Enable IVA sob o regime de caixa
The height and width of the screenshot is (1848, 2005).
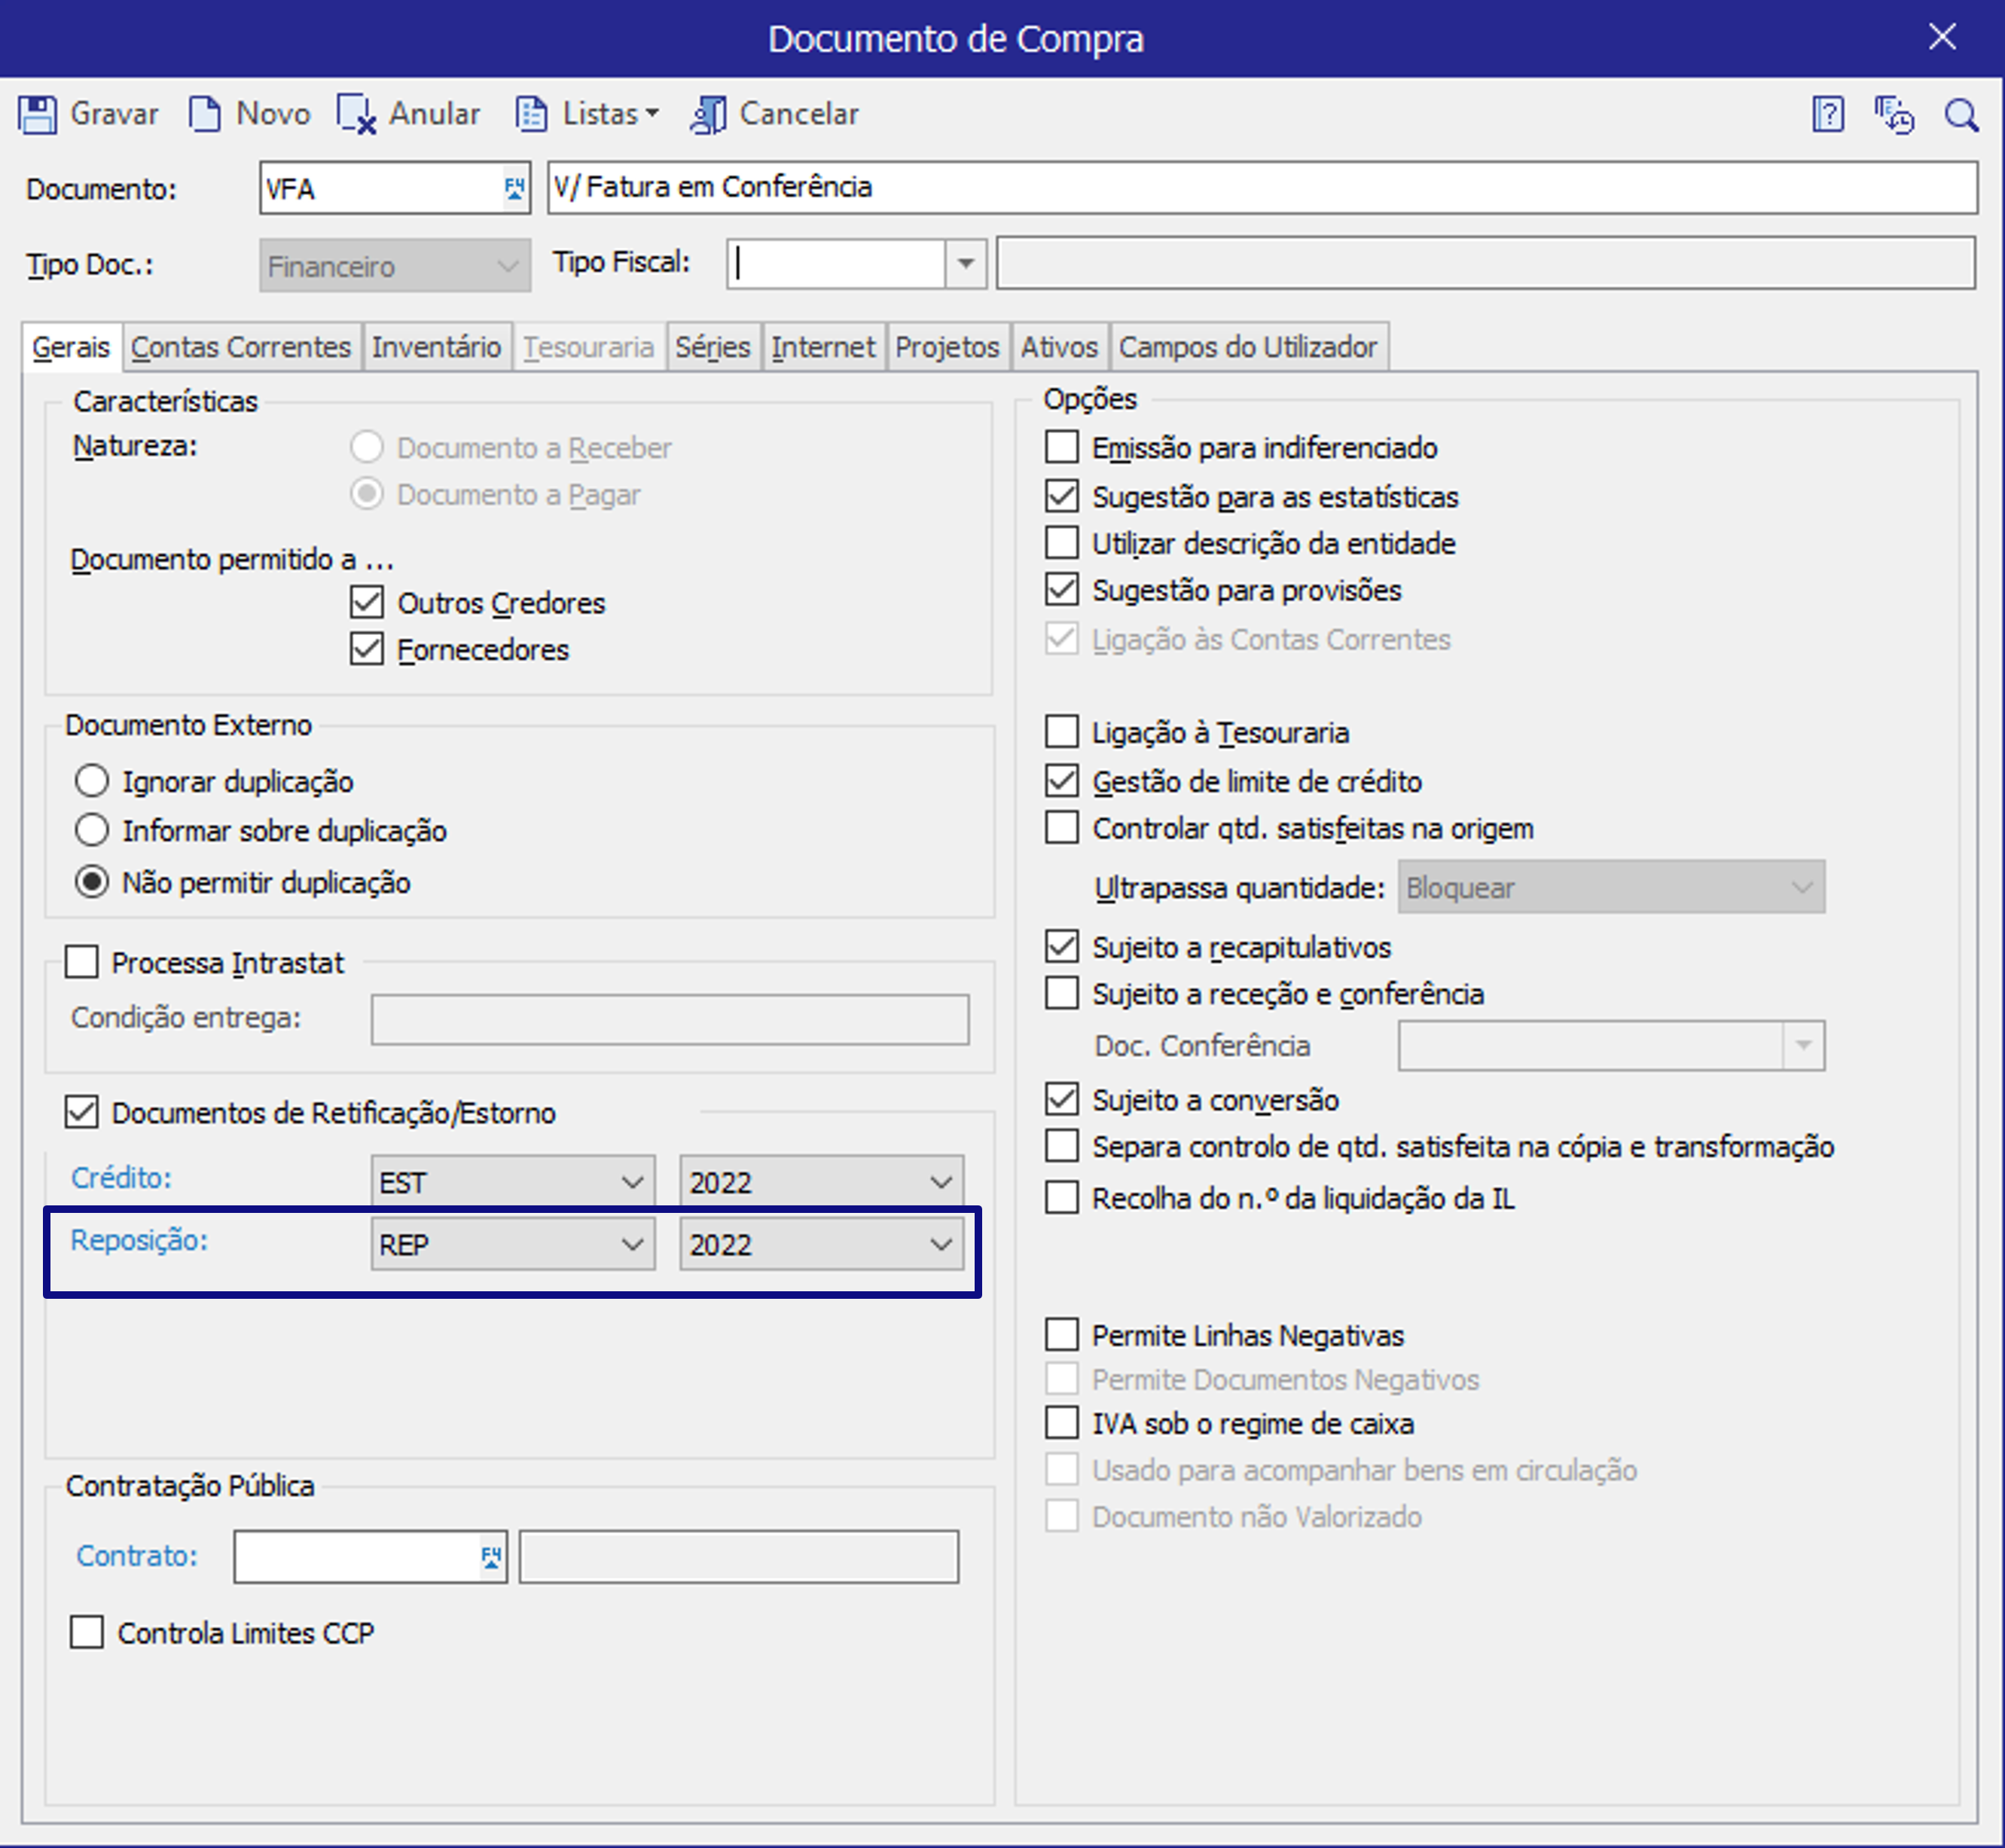tap(1062, 1423)
